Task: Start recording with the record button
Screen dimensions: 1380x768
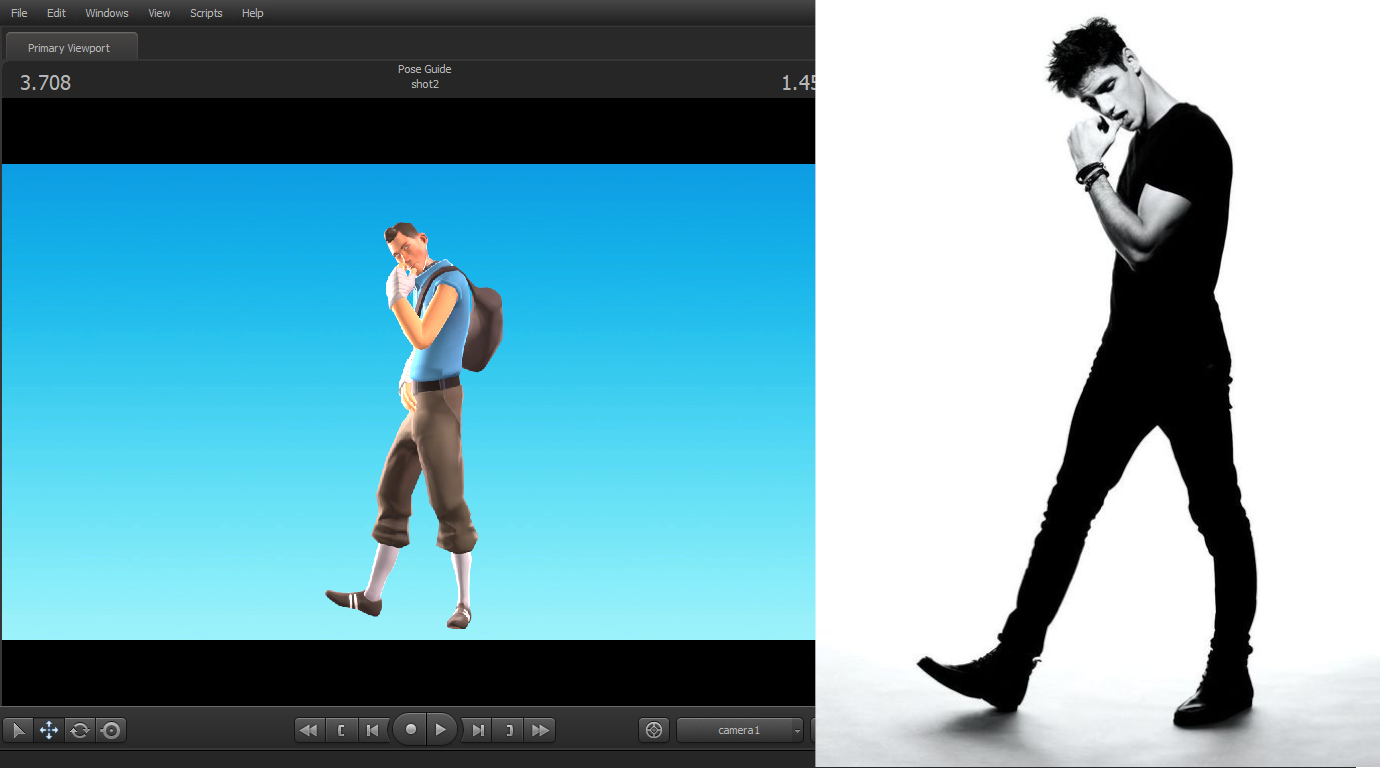Action: [409, 730]
